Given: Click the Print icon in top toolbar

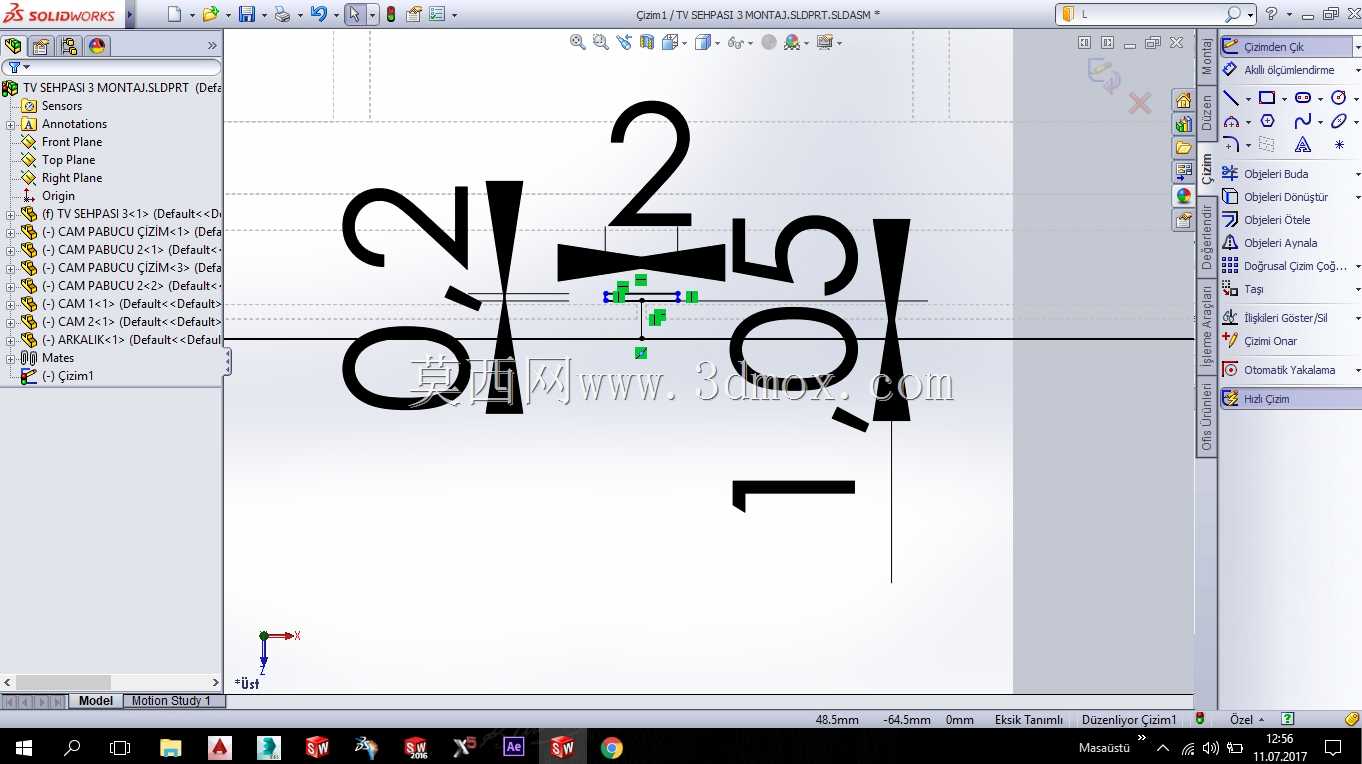Looking at the screenshot, I should (282, 14).
